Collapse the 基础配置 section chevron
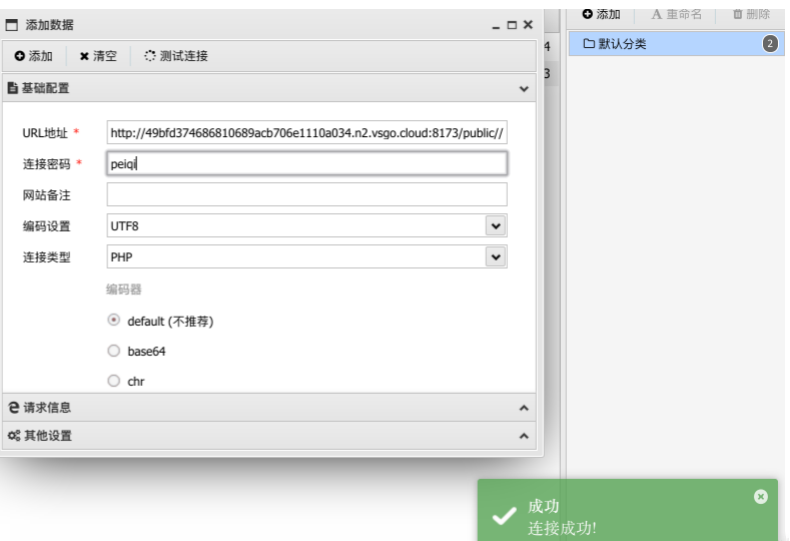This screenshot has width=790, height=541. tap(524, 89)
